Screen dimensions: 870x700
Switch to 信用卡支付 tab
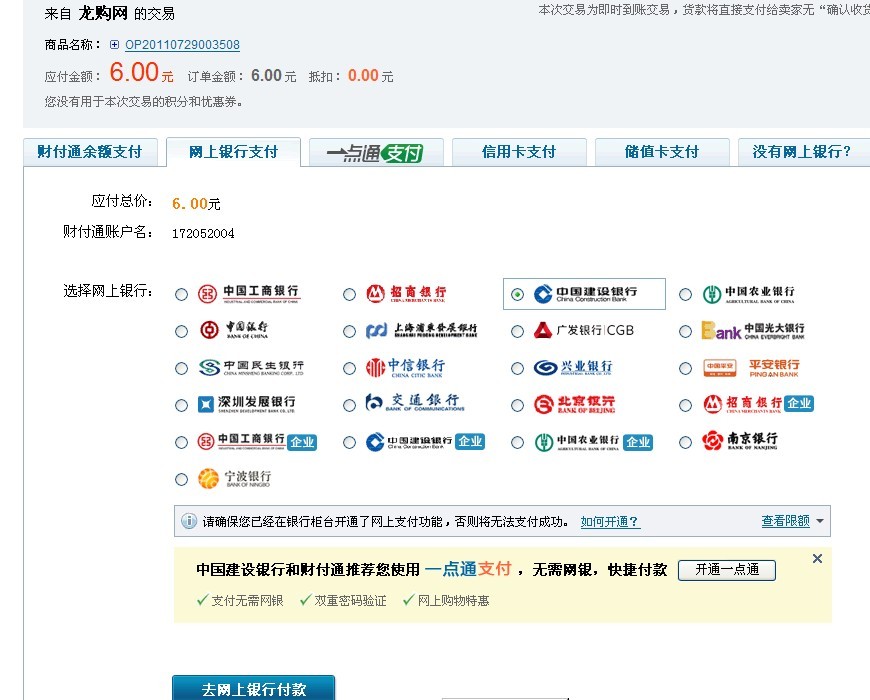click(x=519, y=152)
